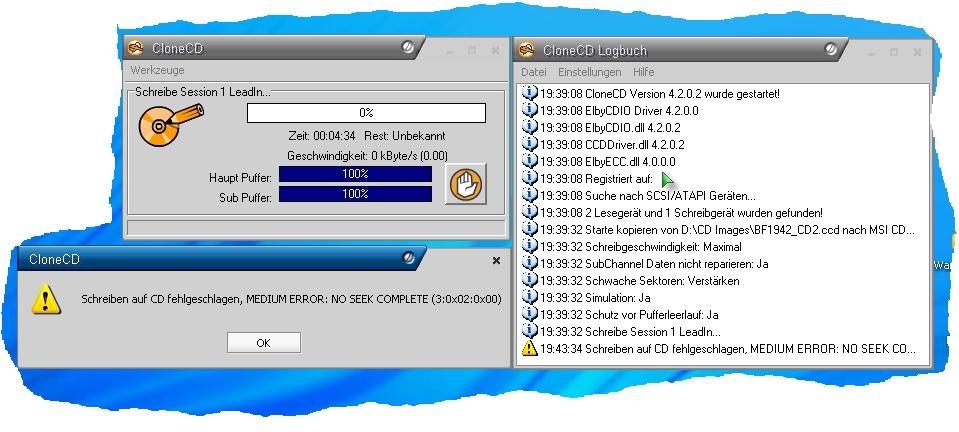This screenshot has height=432, width=959.
Task: Click the Haupt Puffer 100% bar
Action: [x=355, y=174]
